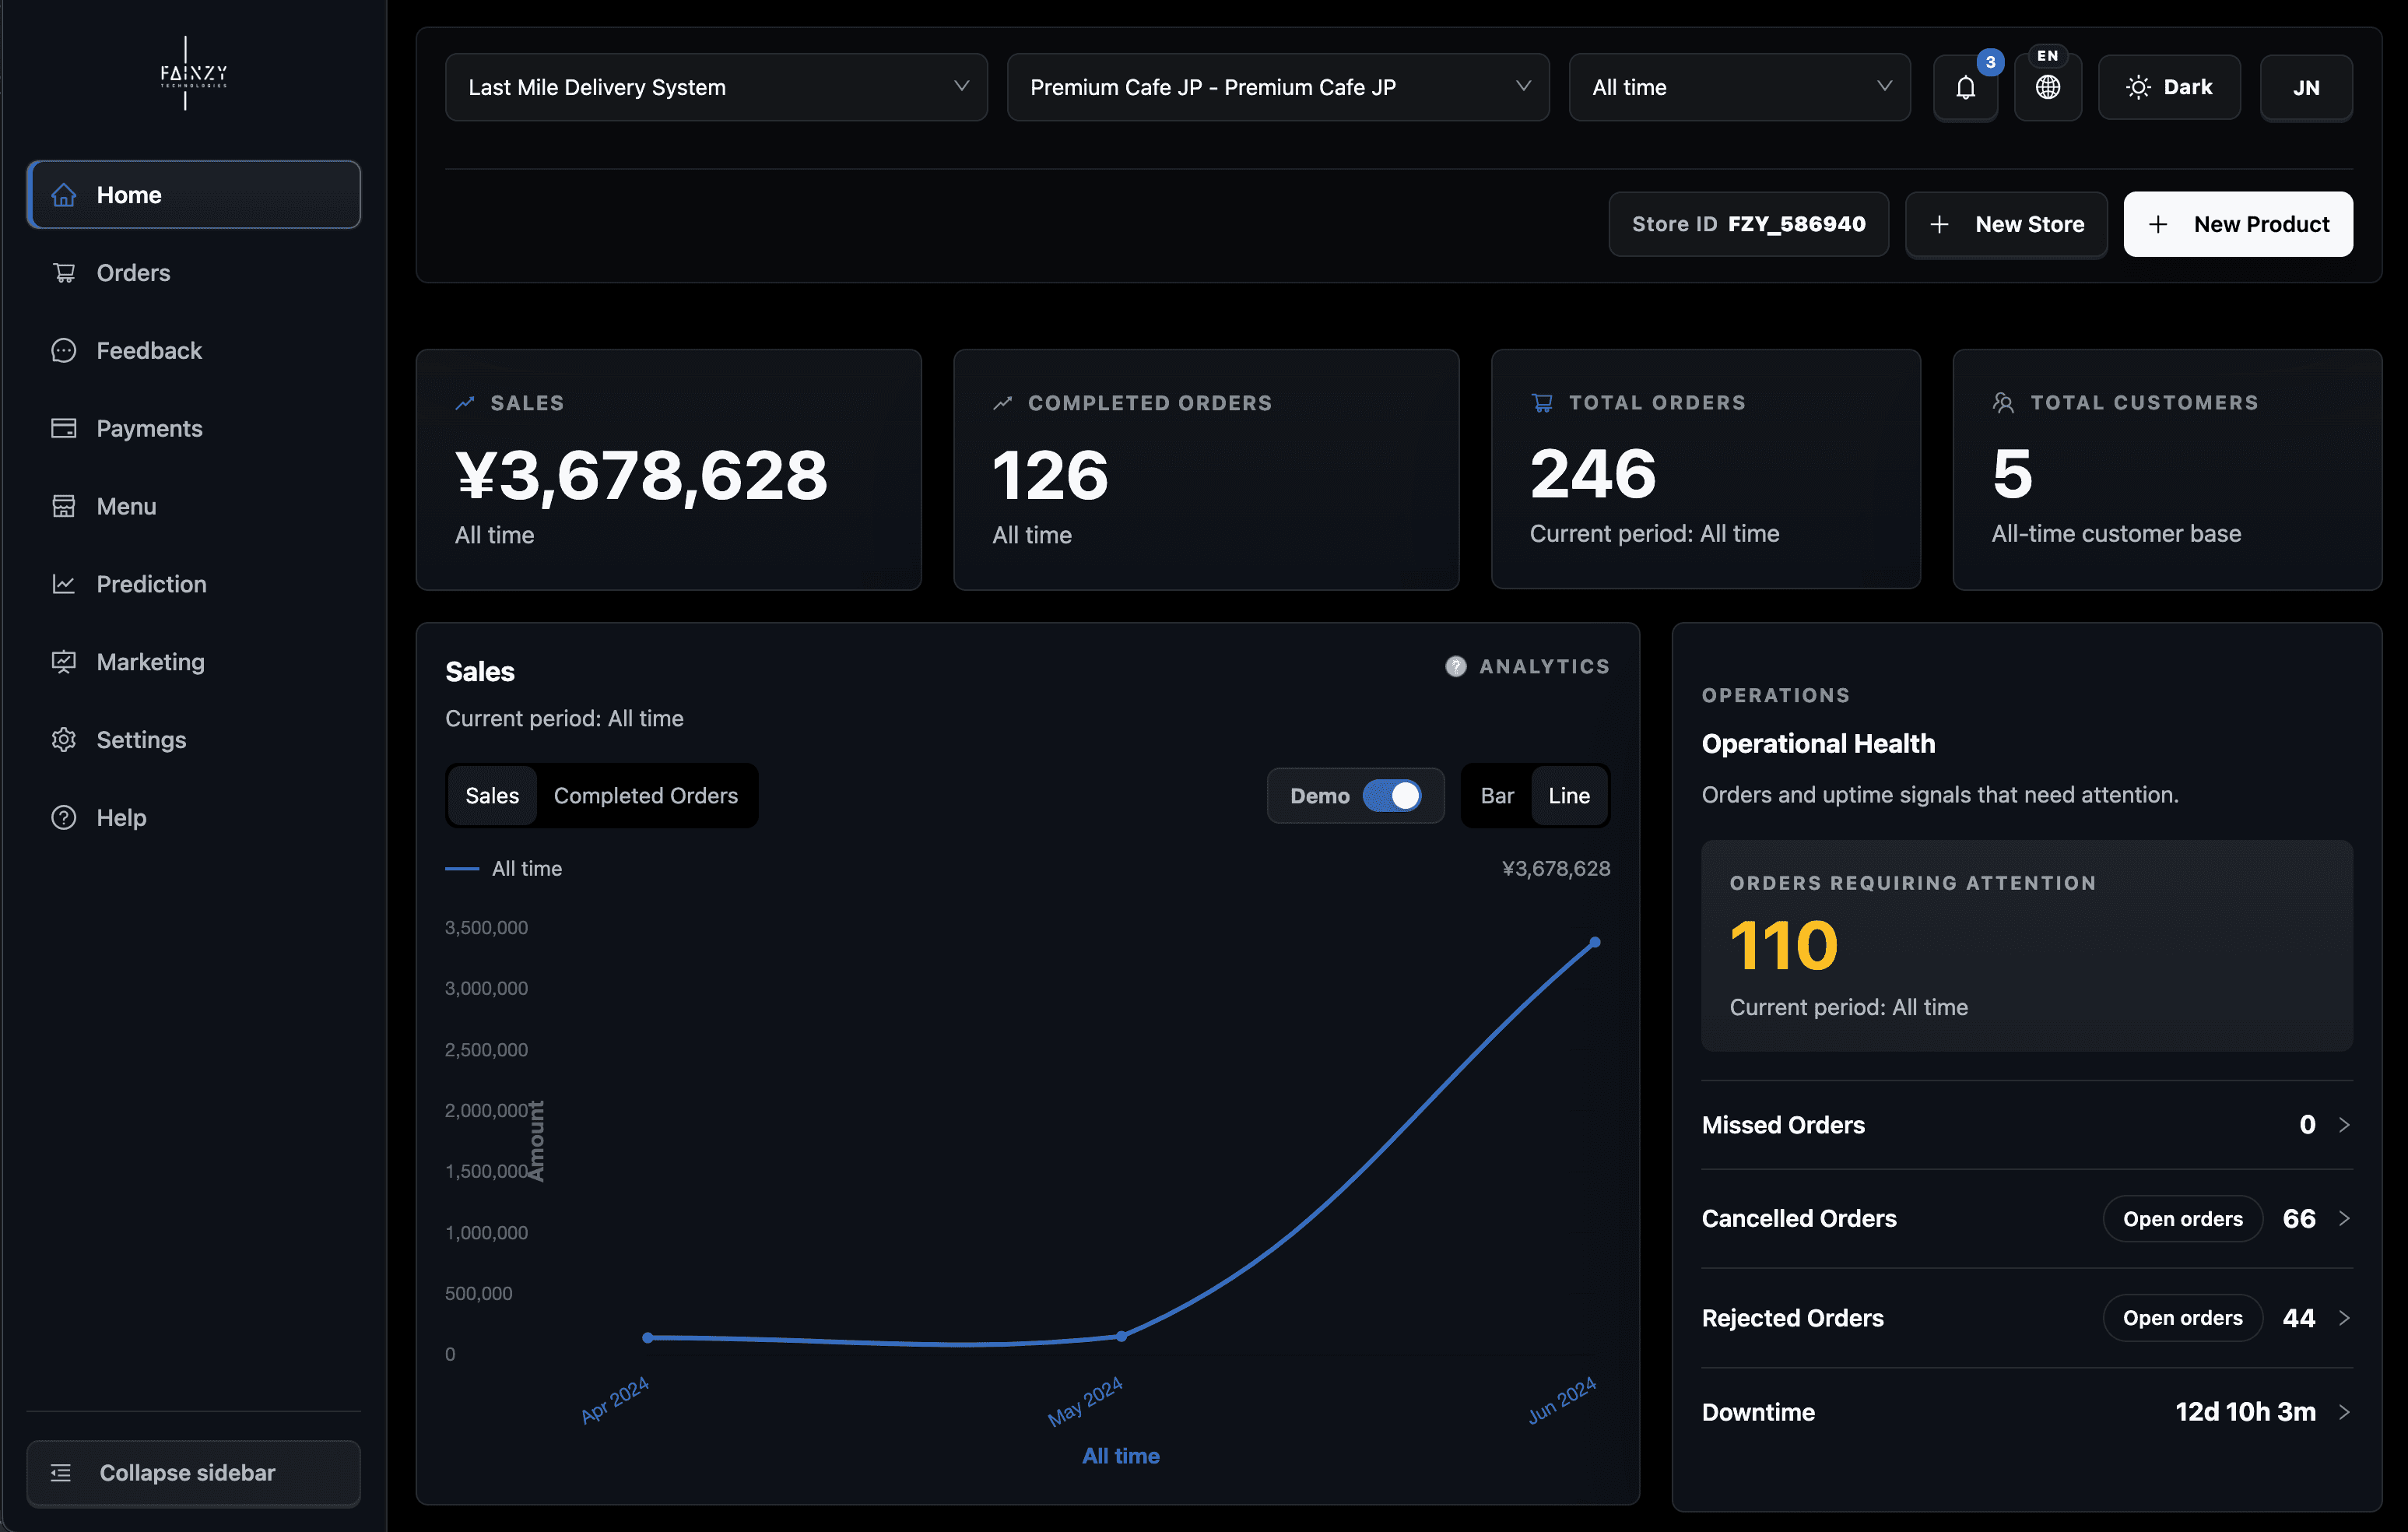Open the Prediction analytics icon
The image size is (2408, 1532).
64,584
